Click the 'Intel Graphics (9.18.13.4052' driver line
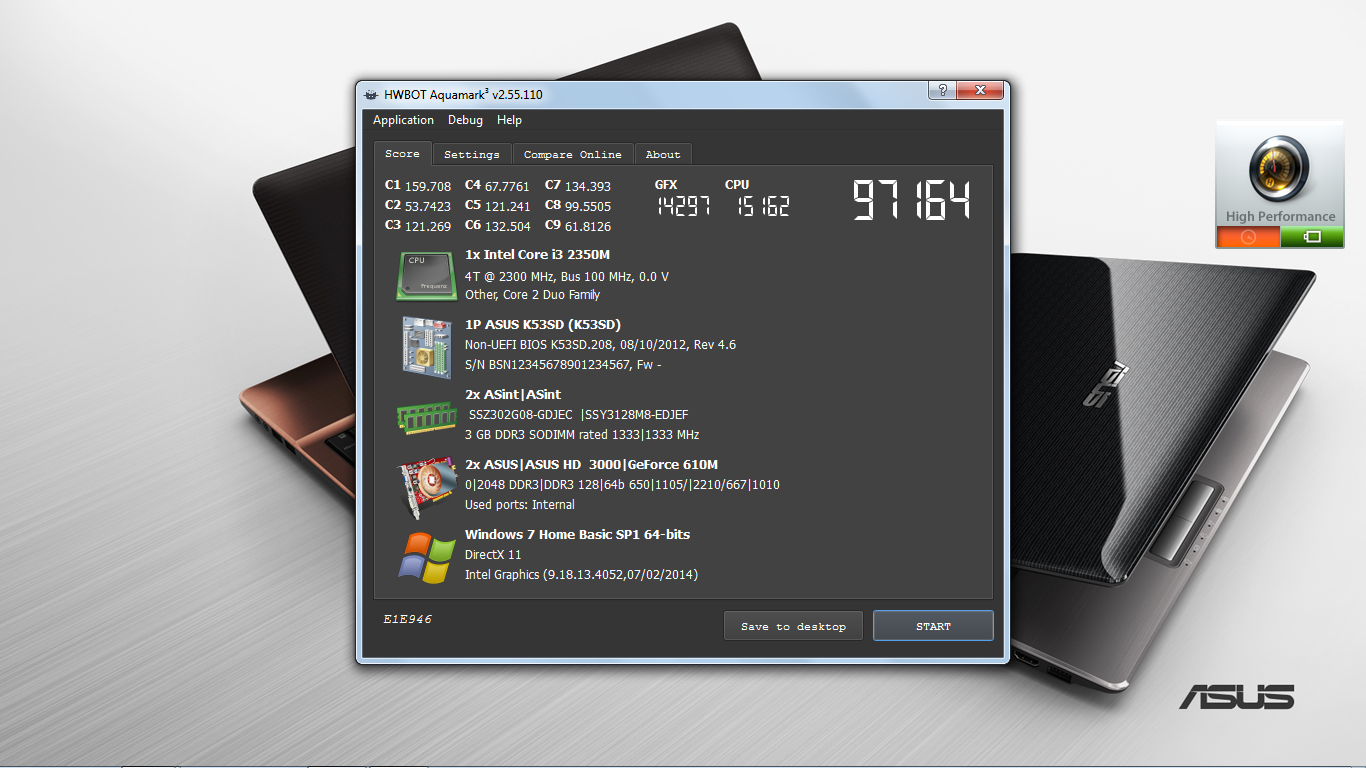The height and width of the screenshot is (768, 1366). pyautogui.click(x=581, y=575)
